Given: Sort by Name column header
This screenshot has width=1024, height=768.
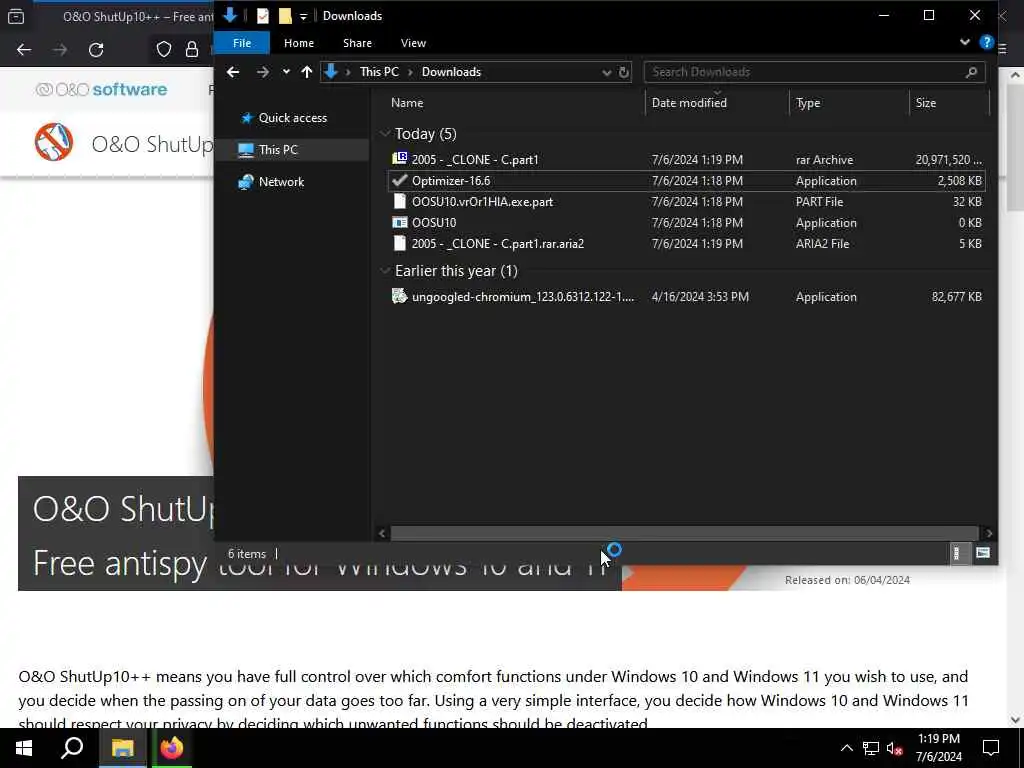Looking at the screenshot, I should coord(407,103).
